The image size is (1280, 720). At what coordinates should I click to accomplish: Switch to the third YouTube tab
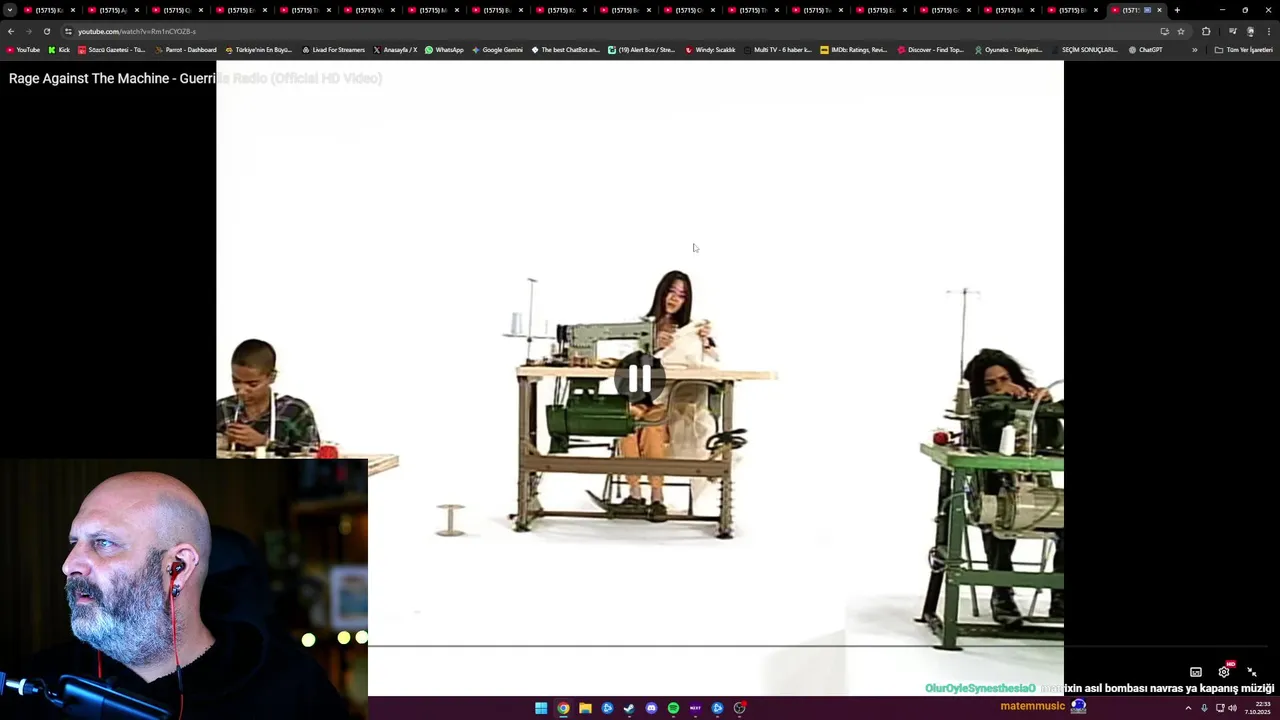click(x=176, y=10)
